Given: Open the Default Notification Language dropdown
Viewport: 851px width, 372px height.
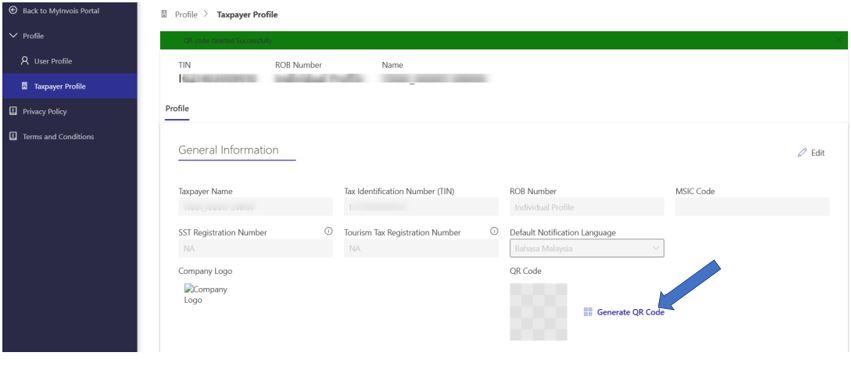Looking at the screenshot, I should pos(587,248).
